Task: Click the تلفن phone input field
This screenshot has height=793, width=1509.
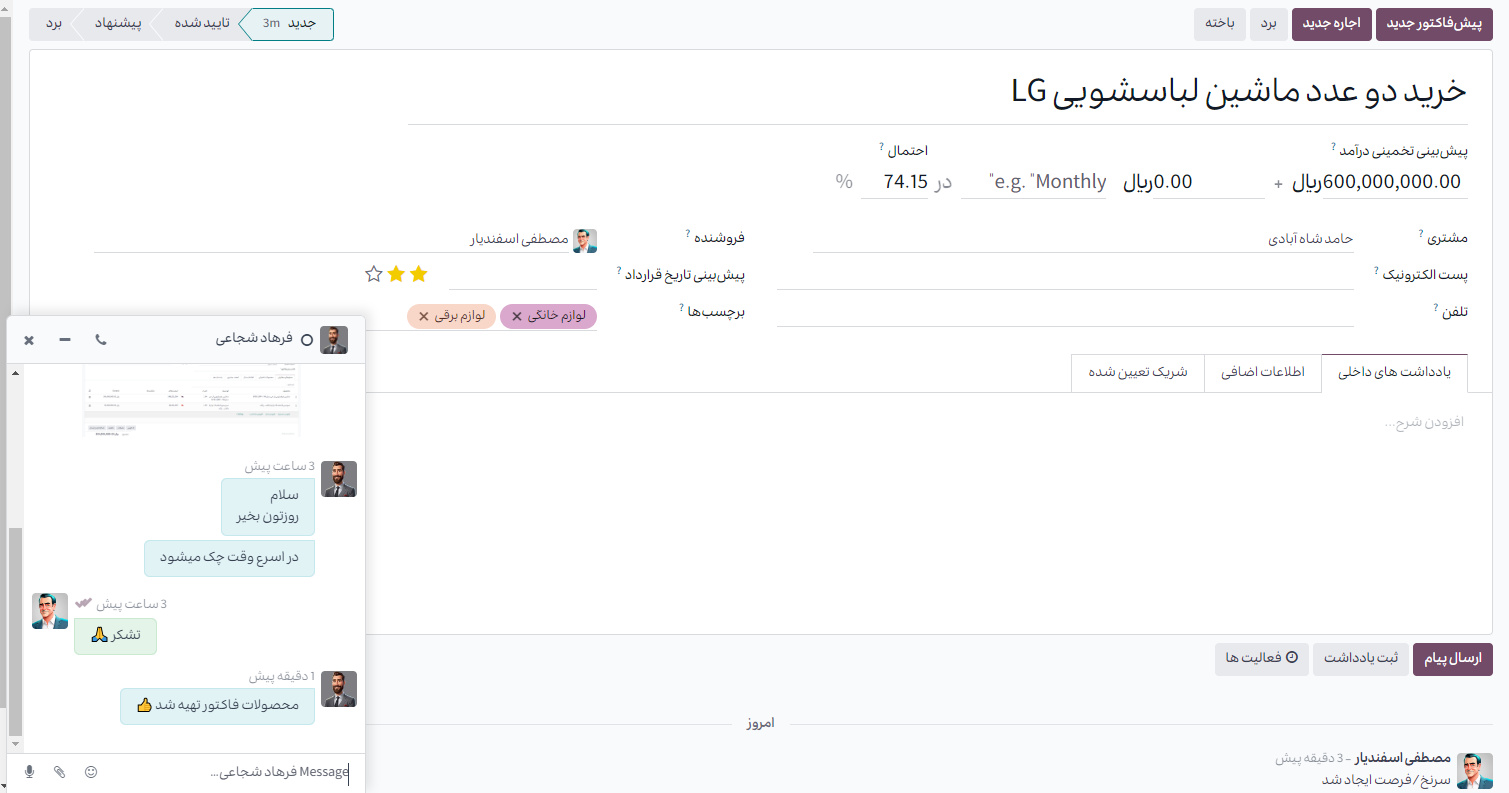Action: (x=1065, y=313)
